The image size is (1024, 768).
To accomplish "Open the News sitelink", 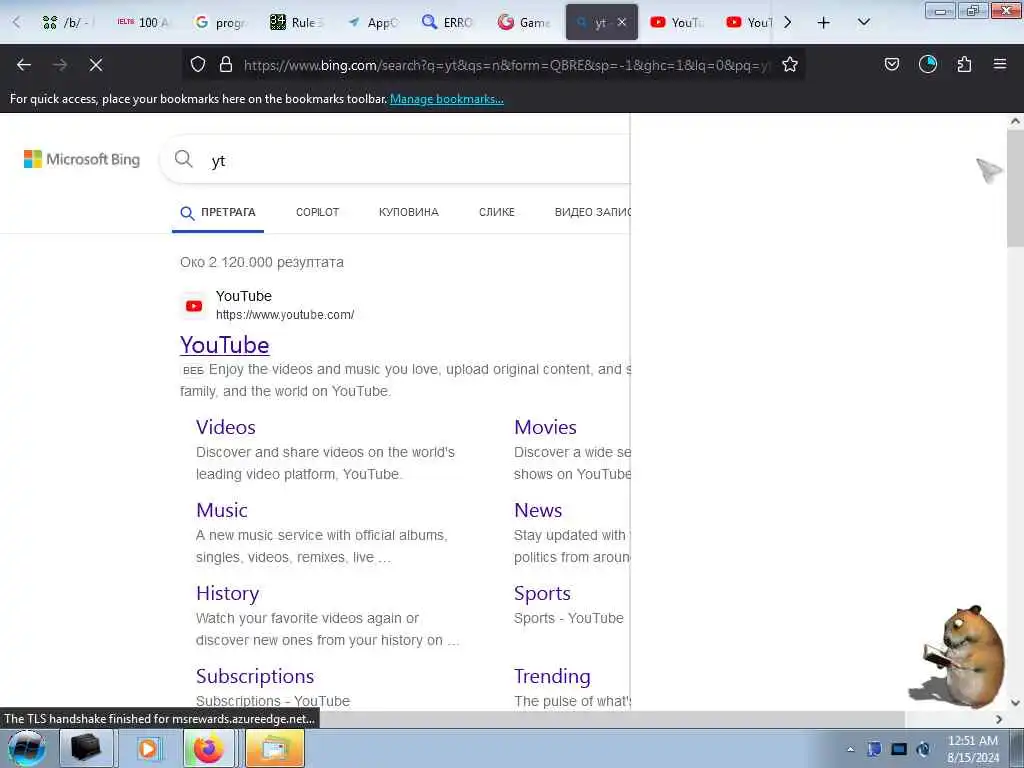I will [x=538, y=510].
